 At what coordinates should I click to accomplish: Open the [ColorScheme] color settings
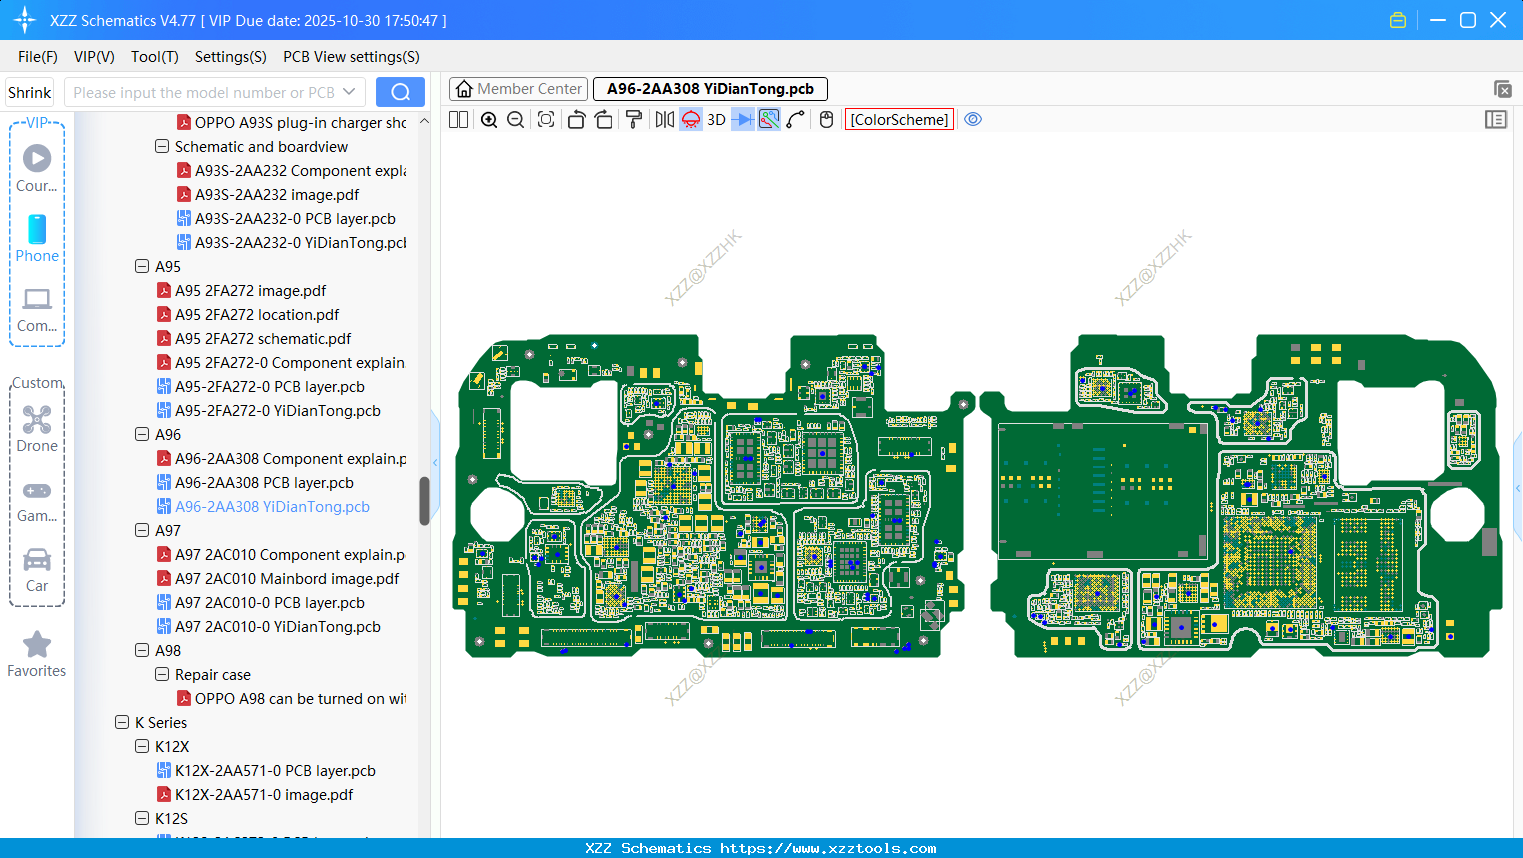(x=898, y=119)
